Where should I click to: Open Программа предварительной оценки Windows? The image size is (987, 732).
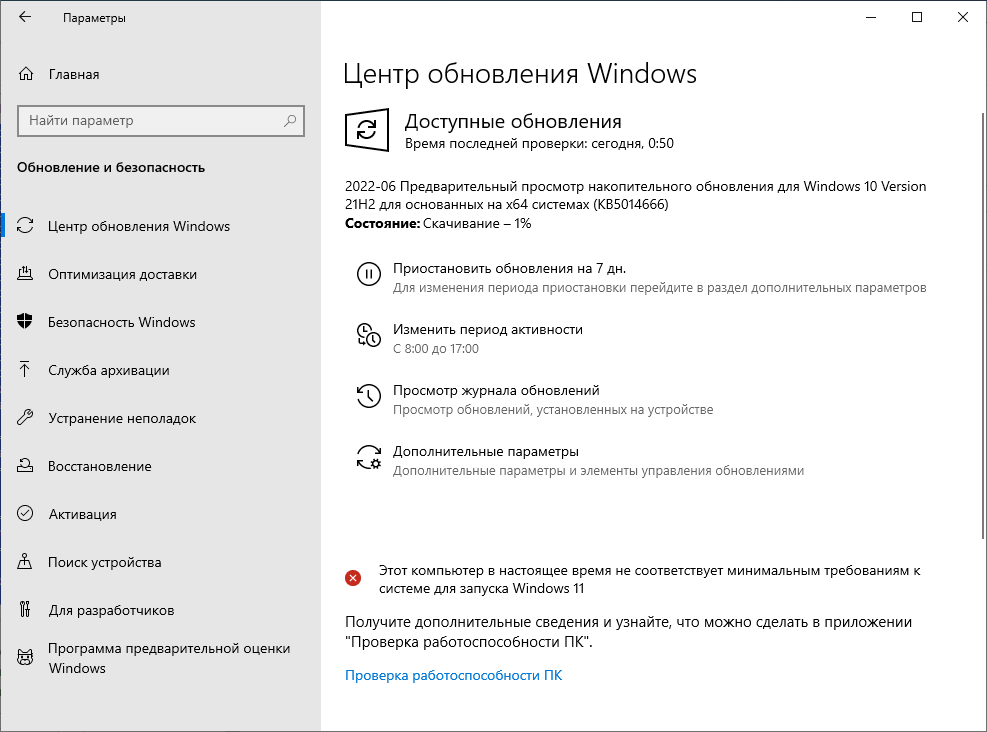pos(169,658)
